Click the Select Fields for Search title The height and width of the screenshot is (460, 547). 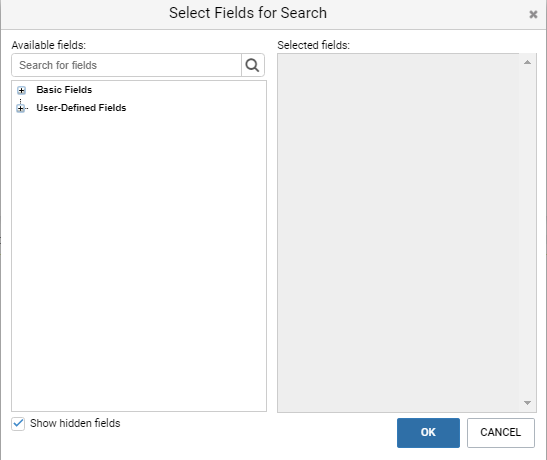pos(248,13)
